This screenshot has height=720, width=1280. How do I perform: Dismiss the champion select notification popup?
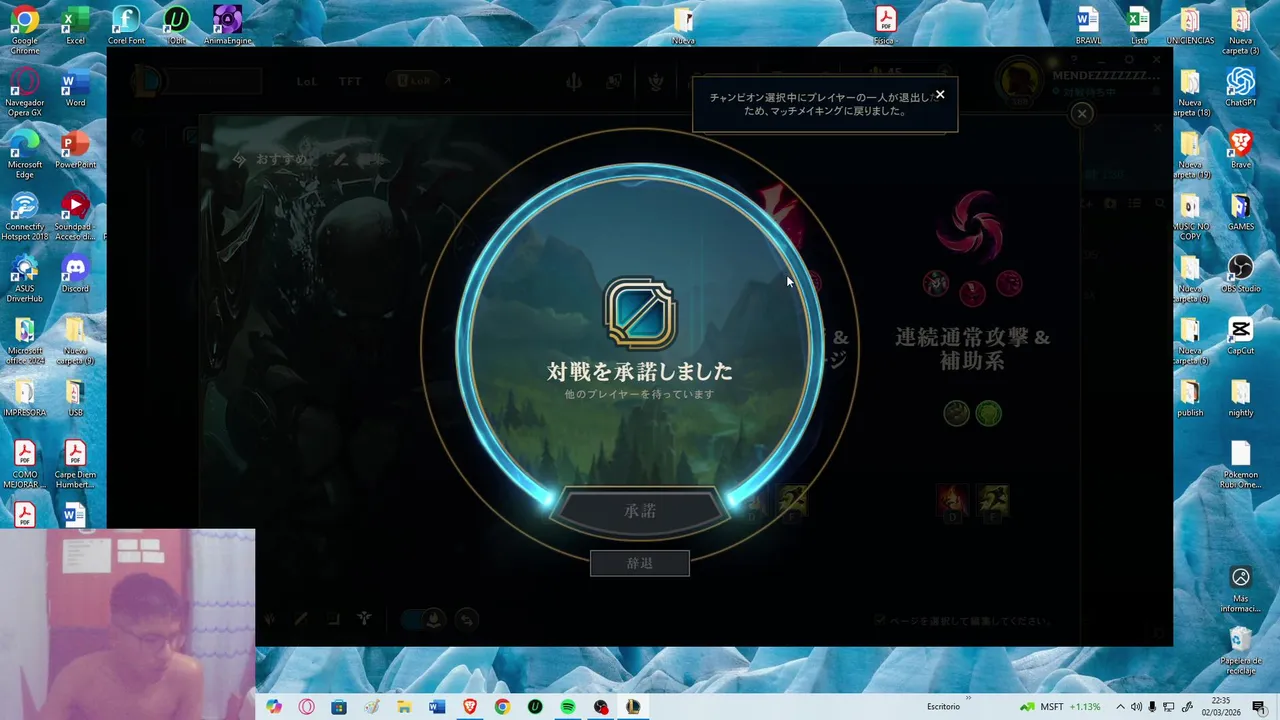tap(940, 95)
